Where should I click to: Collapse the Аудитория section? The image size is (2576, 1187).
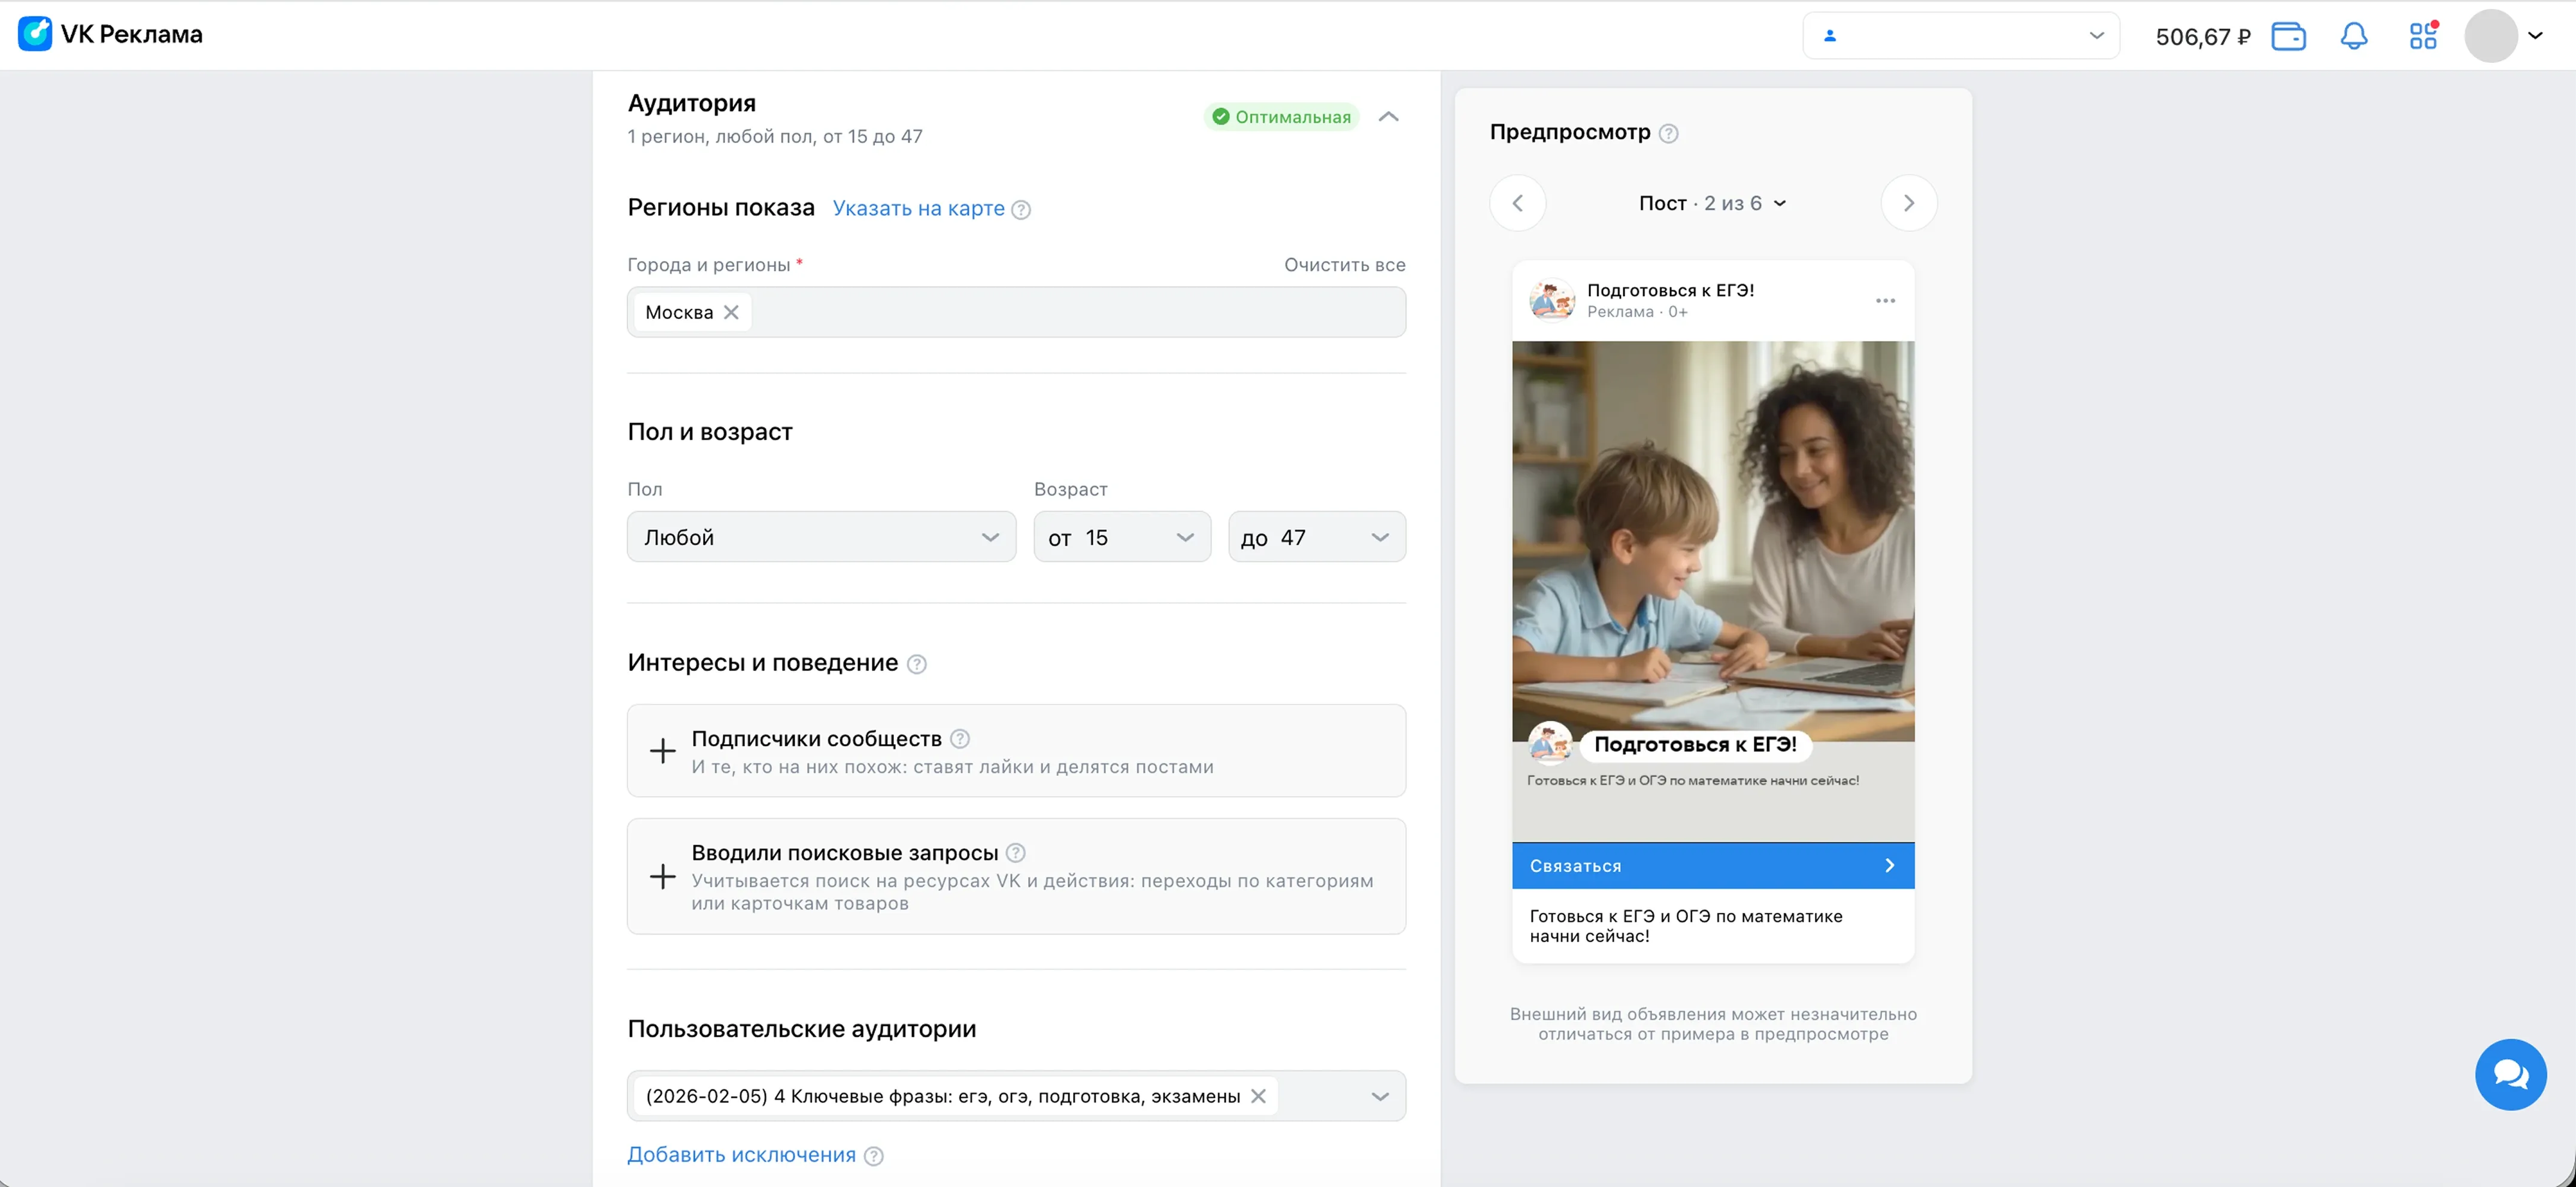coord(1388,117)
